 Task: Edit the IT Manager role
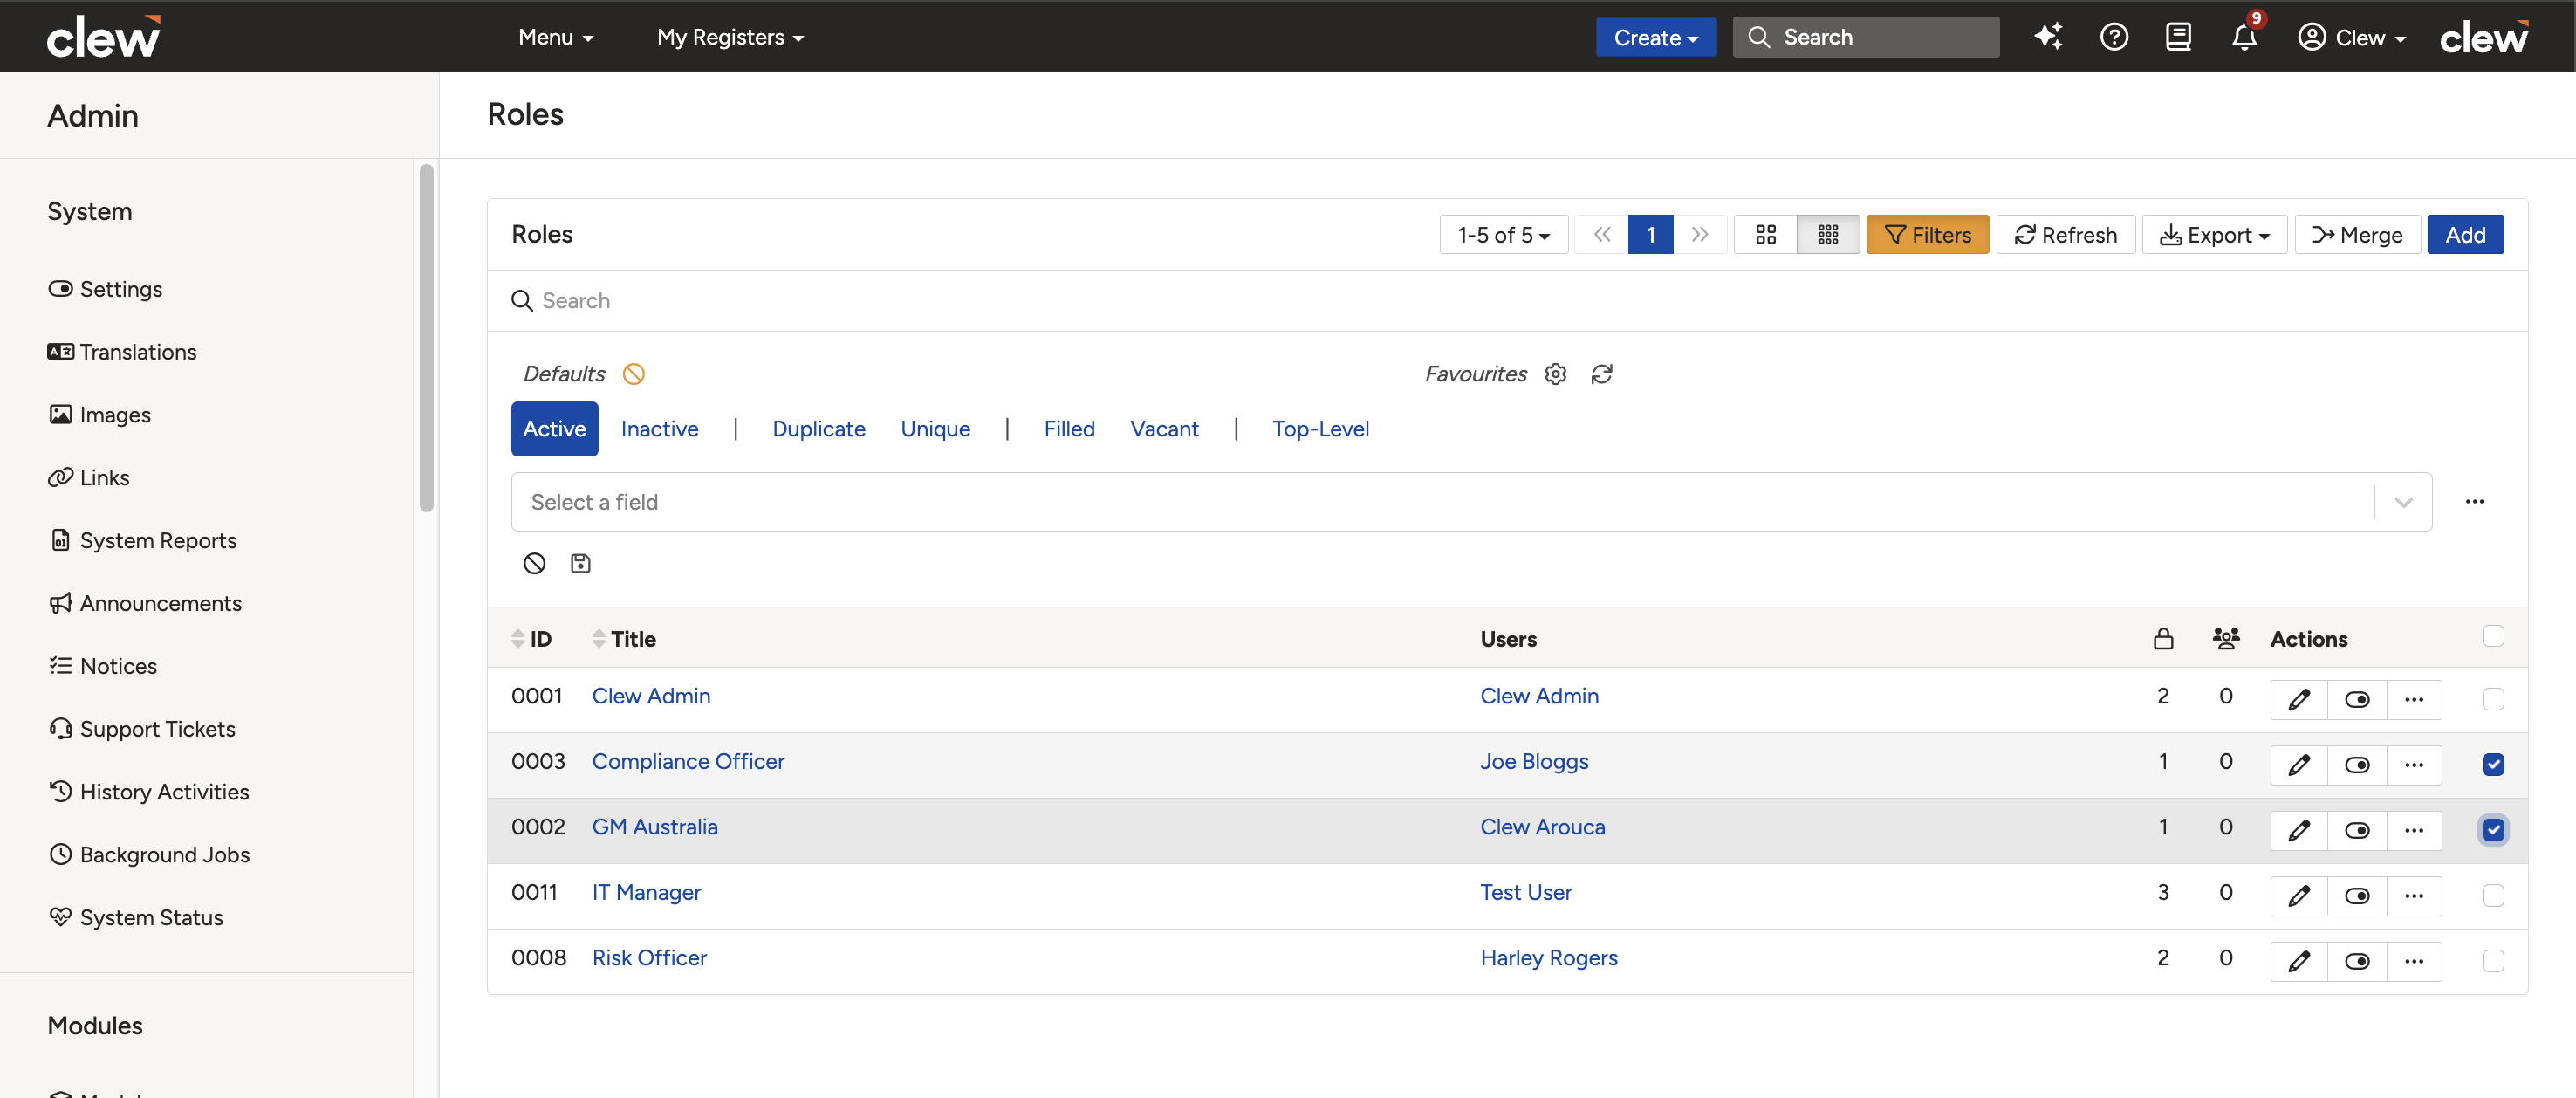(2298, 896)
